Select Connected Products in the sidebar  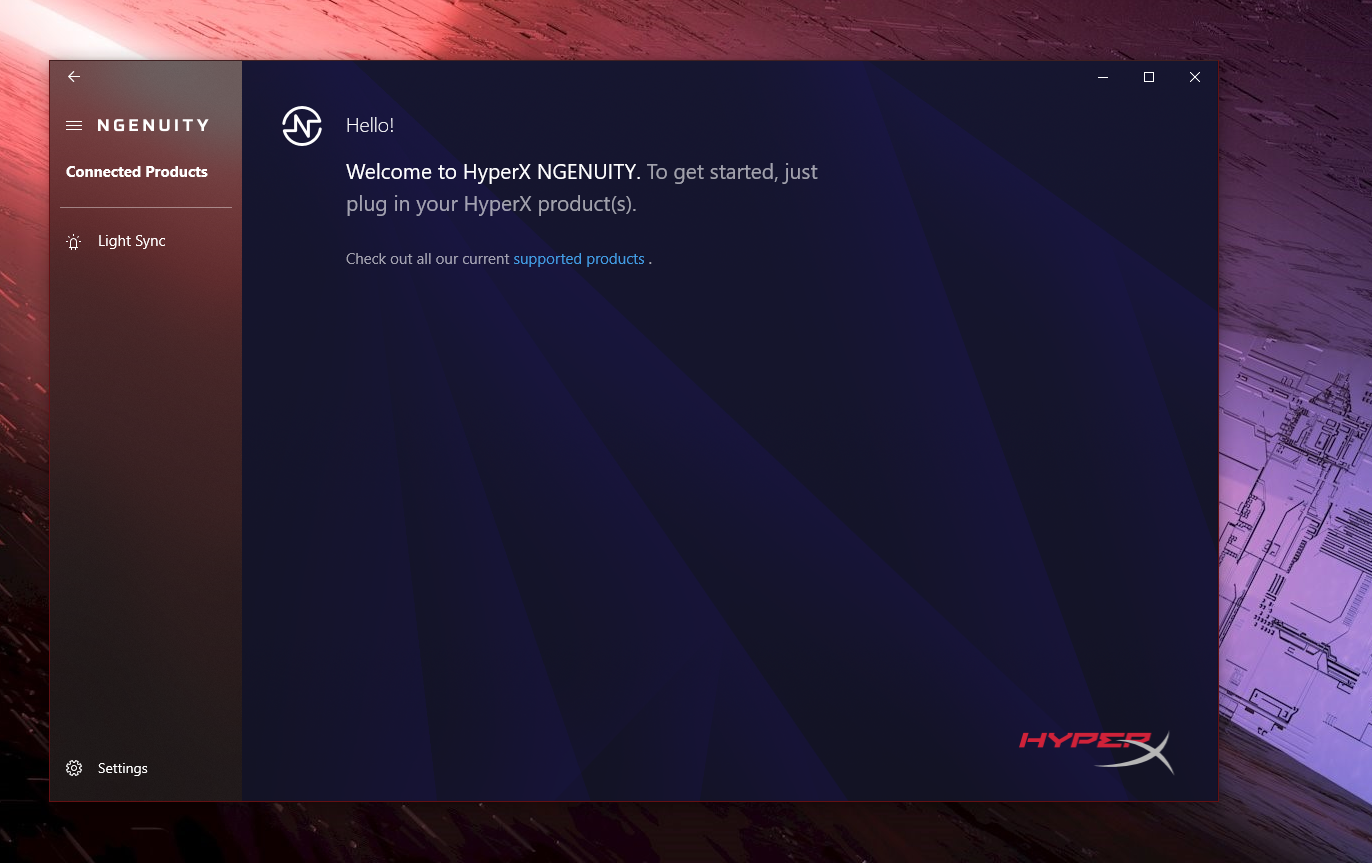point(137,172)
